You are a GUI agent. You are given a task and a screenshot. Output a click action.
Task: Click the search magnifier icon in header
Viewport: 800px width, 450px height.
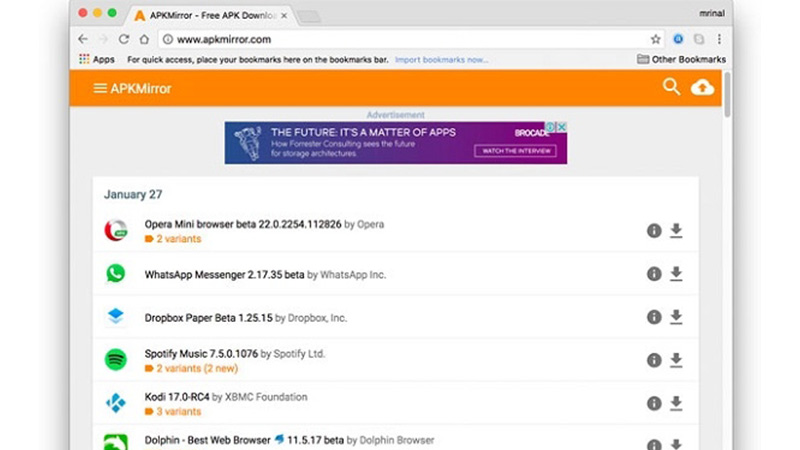[671, 87]
